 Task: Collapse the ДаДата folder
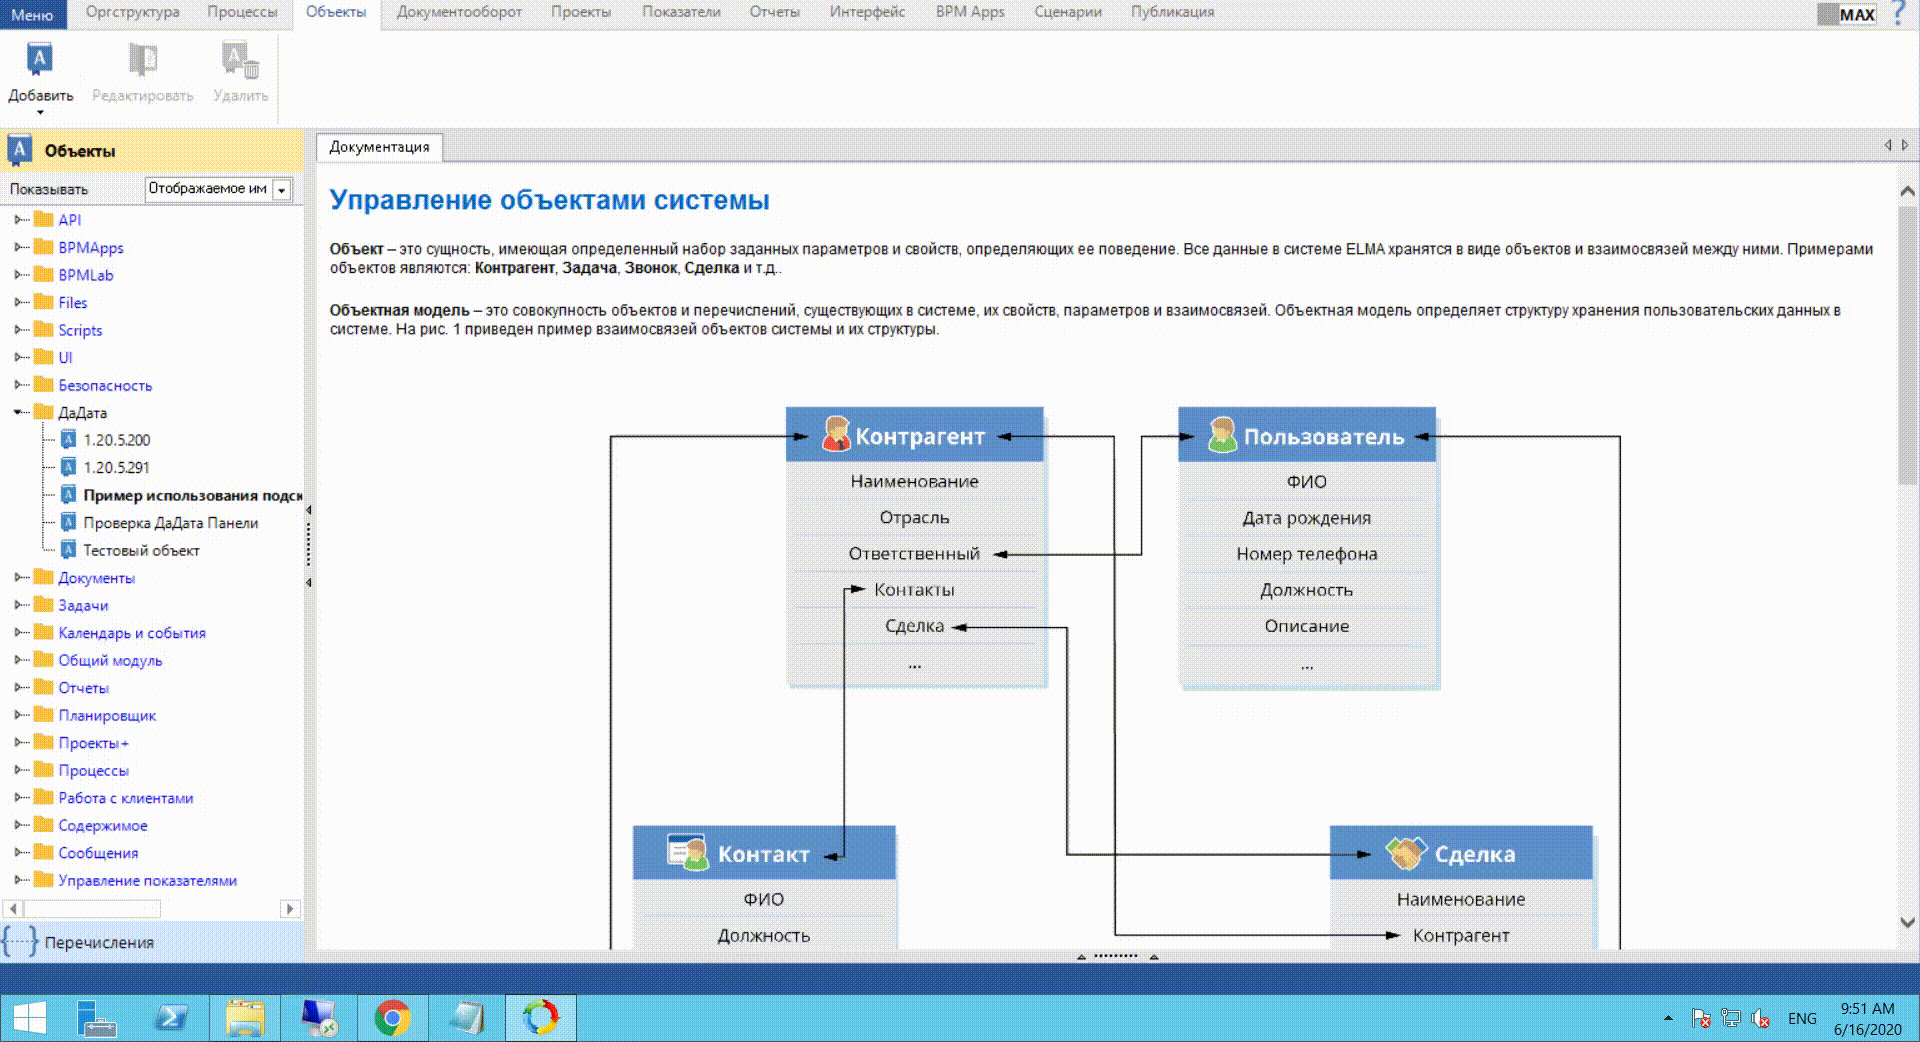point(19,412)
